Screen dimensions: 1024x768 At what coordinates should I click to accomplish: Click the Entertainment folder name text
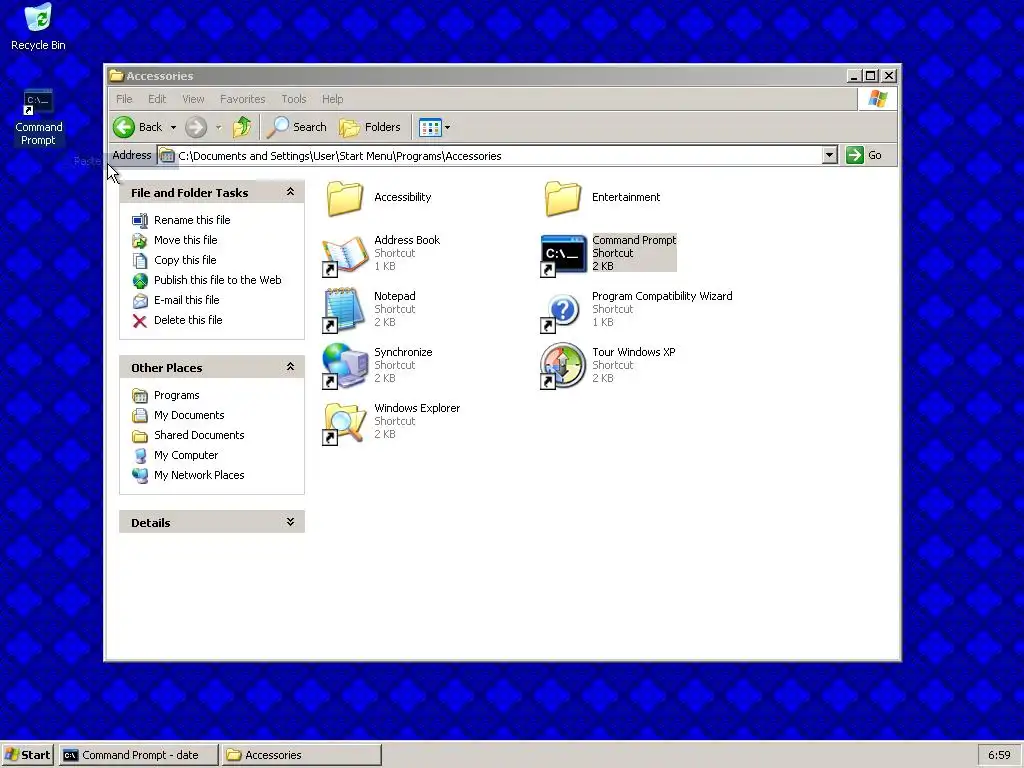[626, 197]
